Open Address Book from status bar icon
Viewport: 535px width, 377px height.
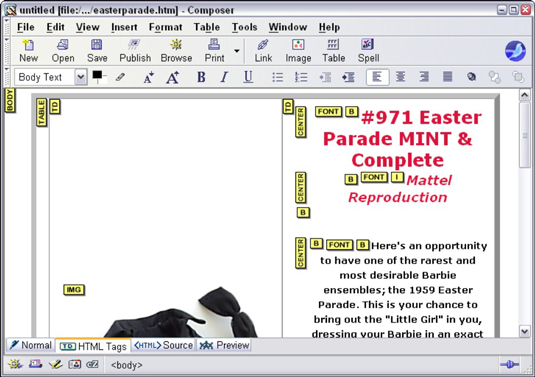(74, 364)
